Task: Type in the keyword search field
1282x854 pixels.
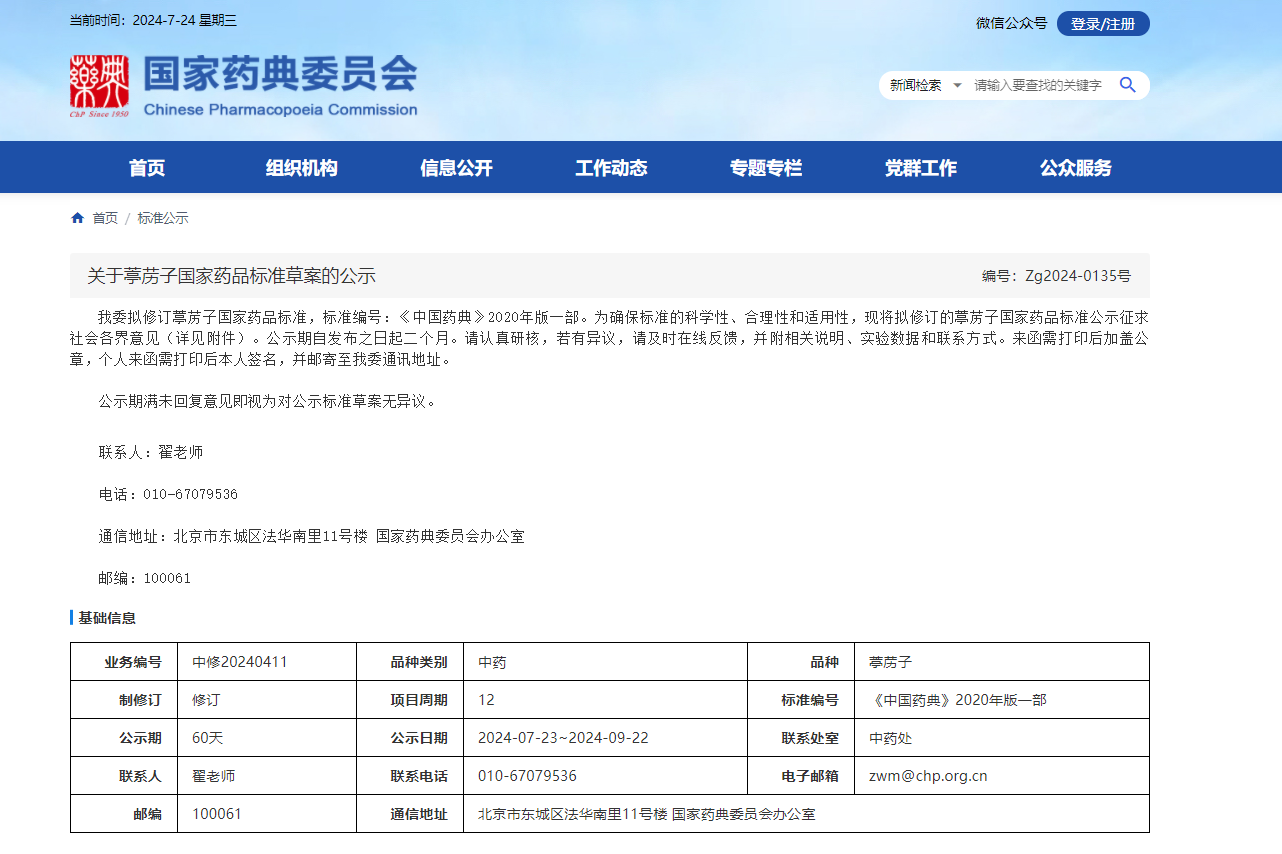Action: pyautogui.click(x=1038, y=85)
